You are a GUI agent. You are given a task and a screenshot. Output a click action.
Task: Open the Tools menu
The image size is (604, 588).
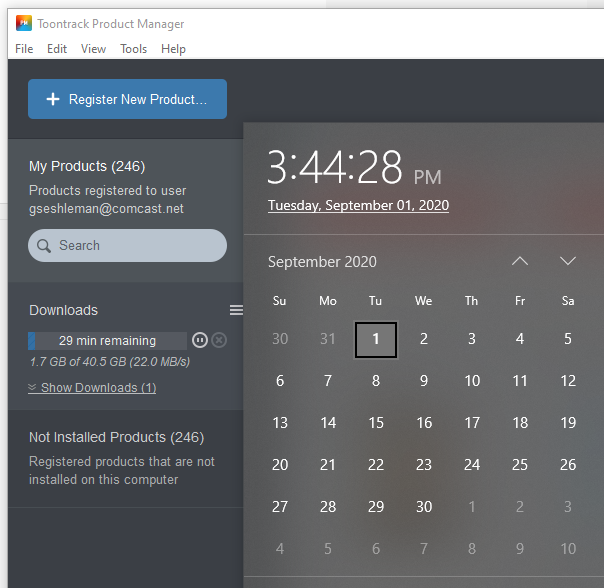pos(133,49)
